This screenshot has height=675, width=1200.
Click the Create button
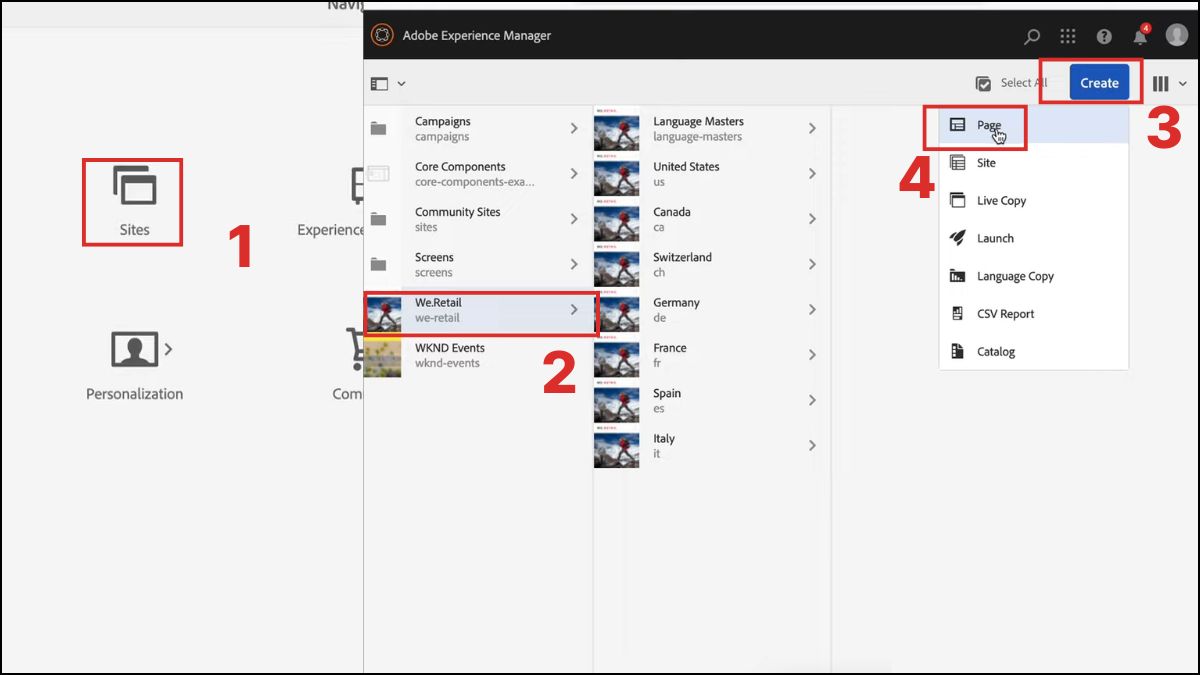[x=1099, y=83]
